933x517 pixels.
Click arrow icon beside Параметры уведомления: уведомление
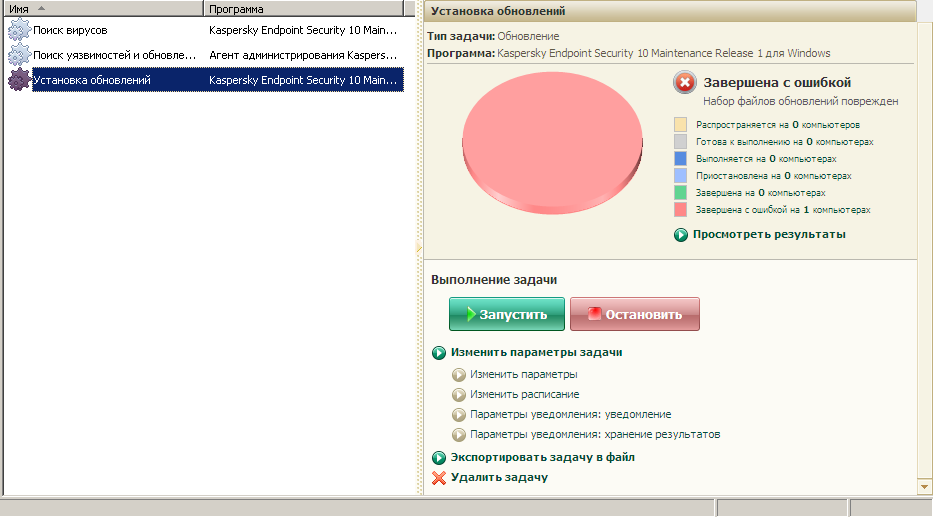click(x=458, y=415)
